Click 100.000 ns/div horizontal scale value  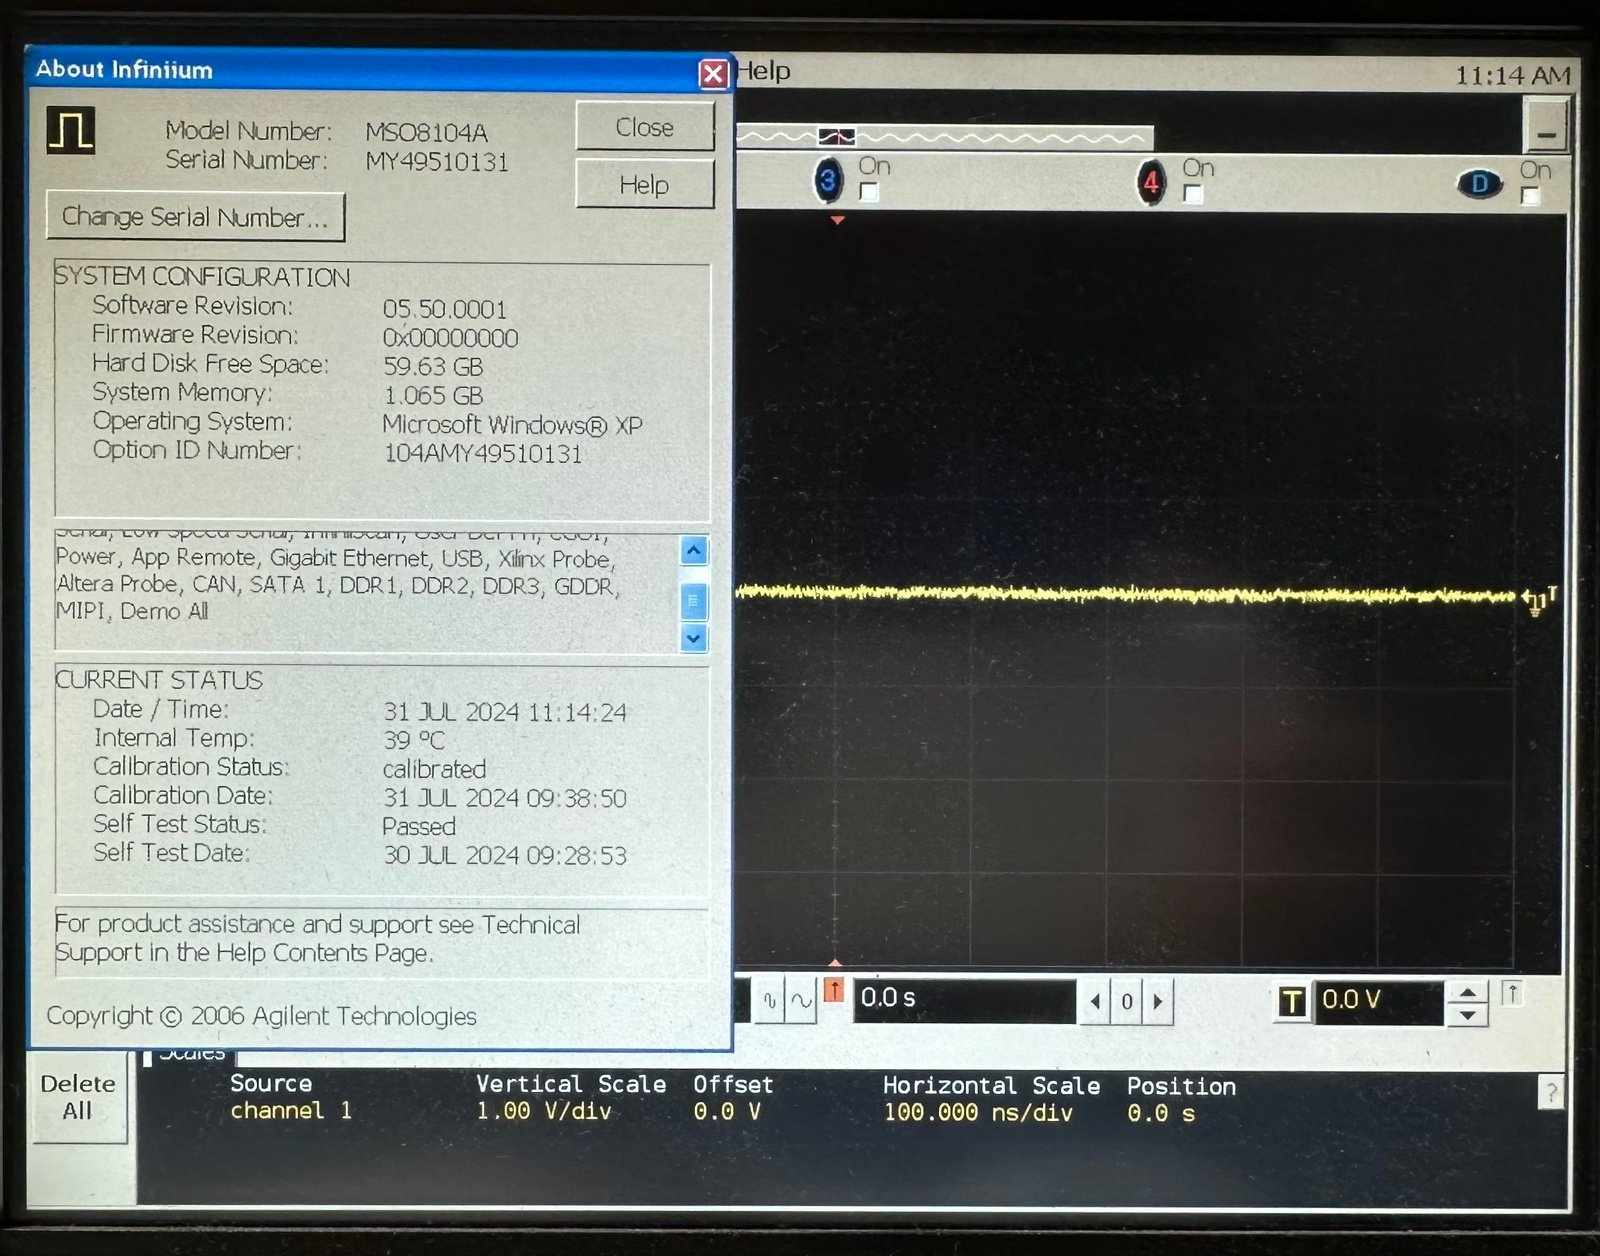click(x=978, y=1113)
